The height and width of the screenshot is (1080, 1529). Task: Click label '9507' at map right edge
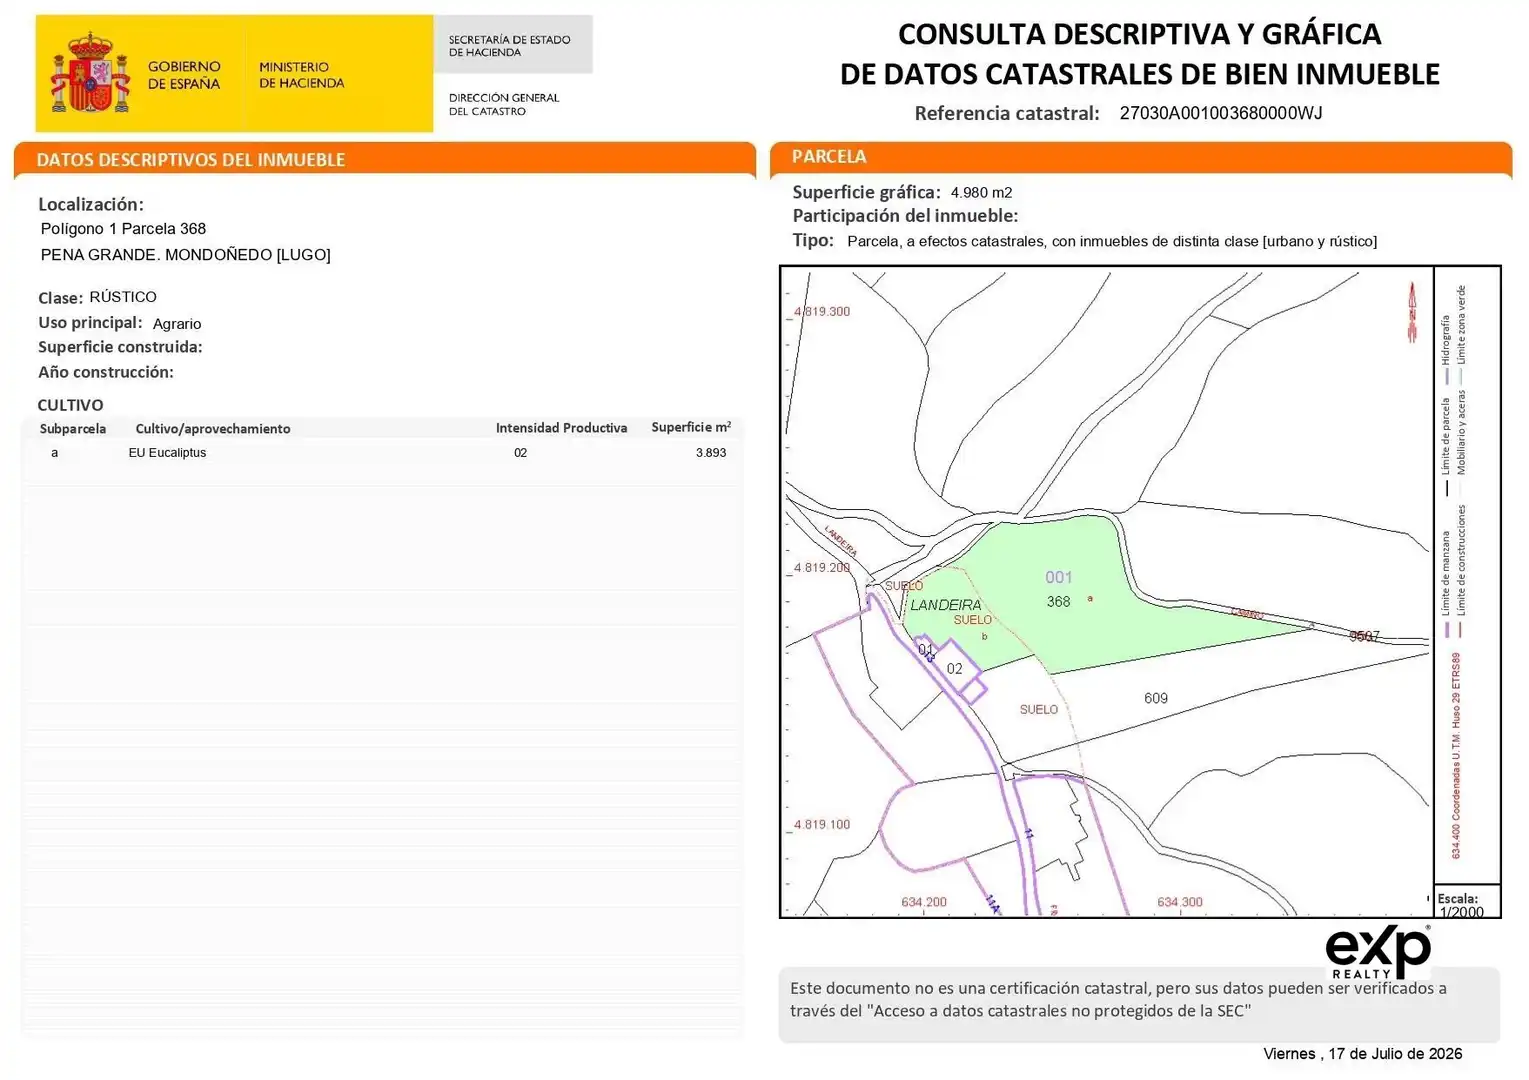pos(1364,636)
